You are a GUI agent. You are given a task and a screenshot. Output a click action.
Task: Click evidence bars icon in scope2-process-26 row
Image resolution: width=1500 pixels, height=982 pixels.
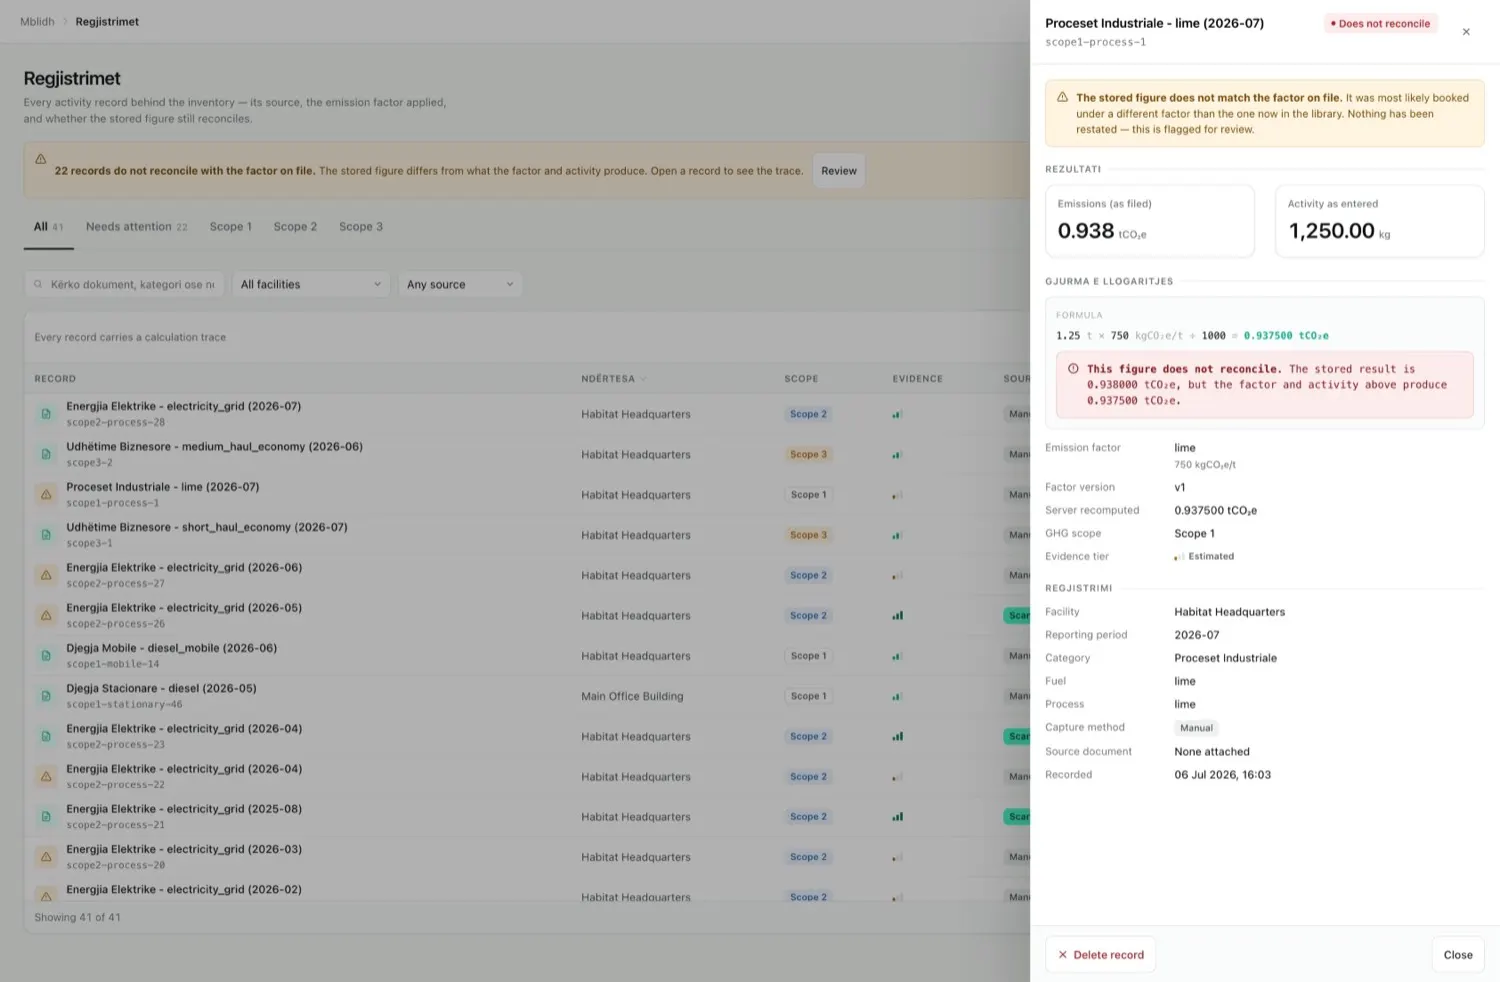[x=897, y=616]
